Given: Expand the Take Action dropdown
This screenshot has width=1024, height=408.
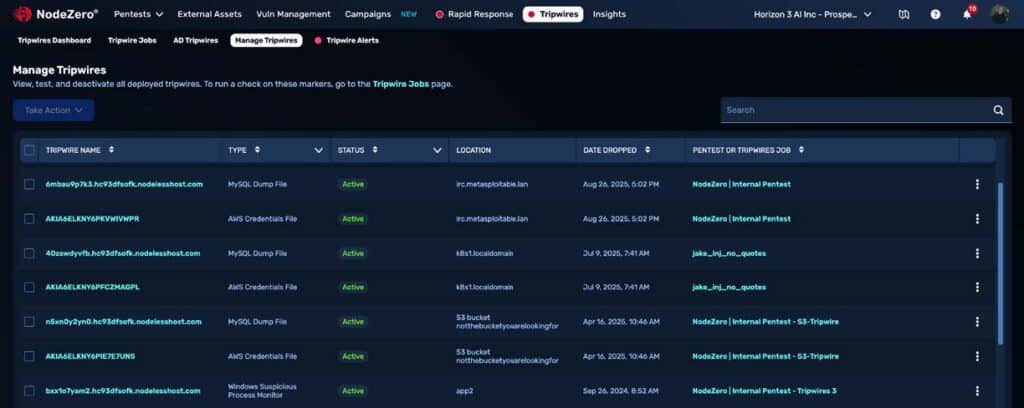Looking at the screenshot, I should (x=53, y=110).
